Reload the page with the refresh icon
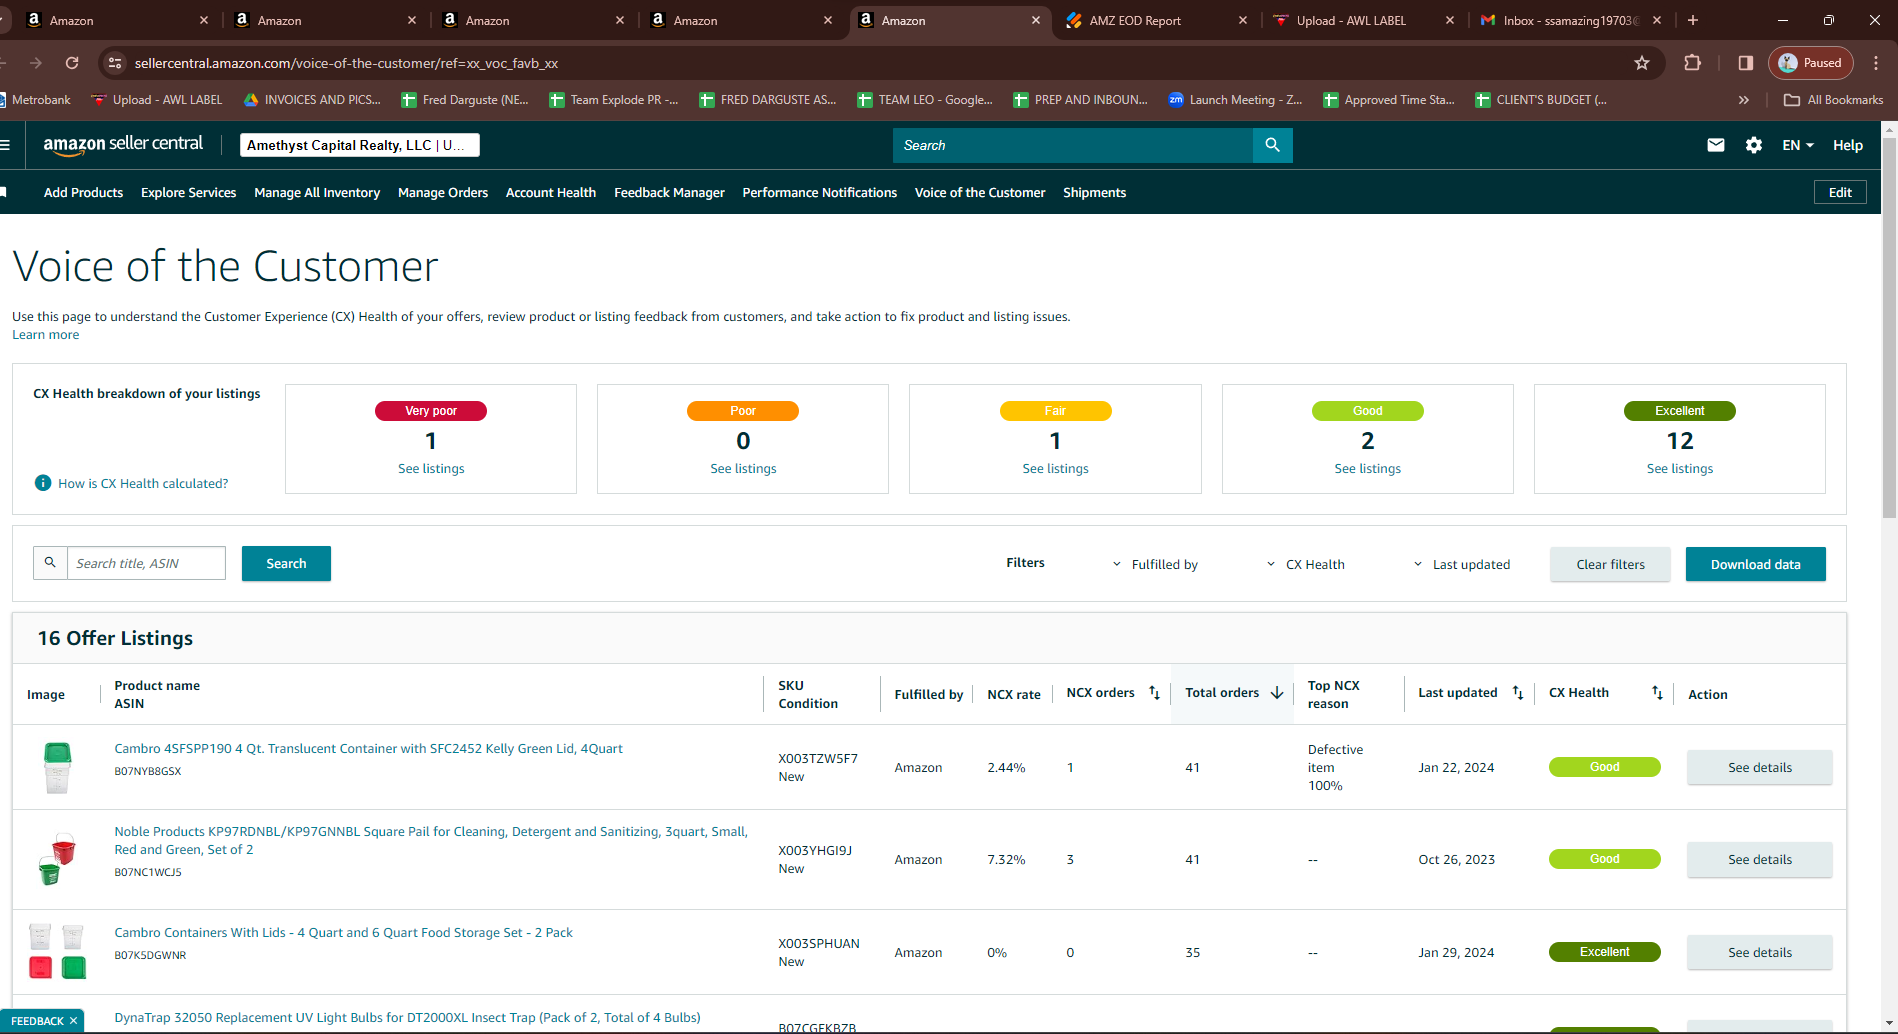The width and height of the screenshot is (1898, 1034). point(72,63)
